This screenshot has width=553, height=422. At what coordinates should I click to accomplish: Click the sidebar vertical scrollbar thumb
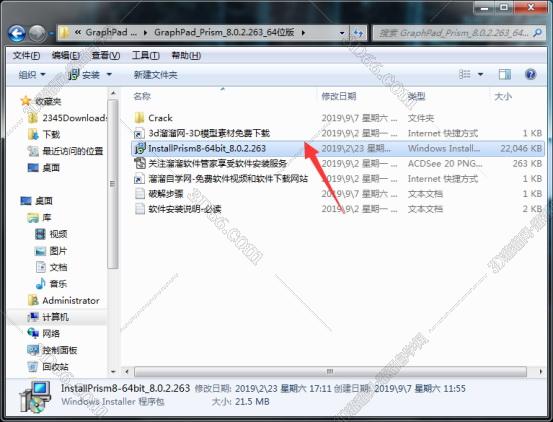[x=113, y=184]
